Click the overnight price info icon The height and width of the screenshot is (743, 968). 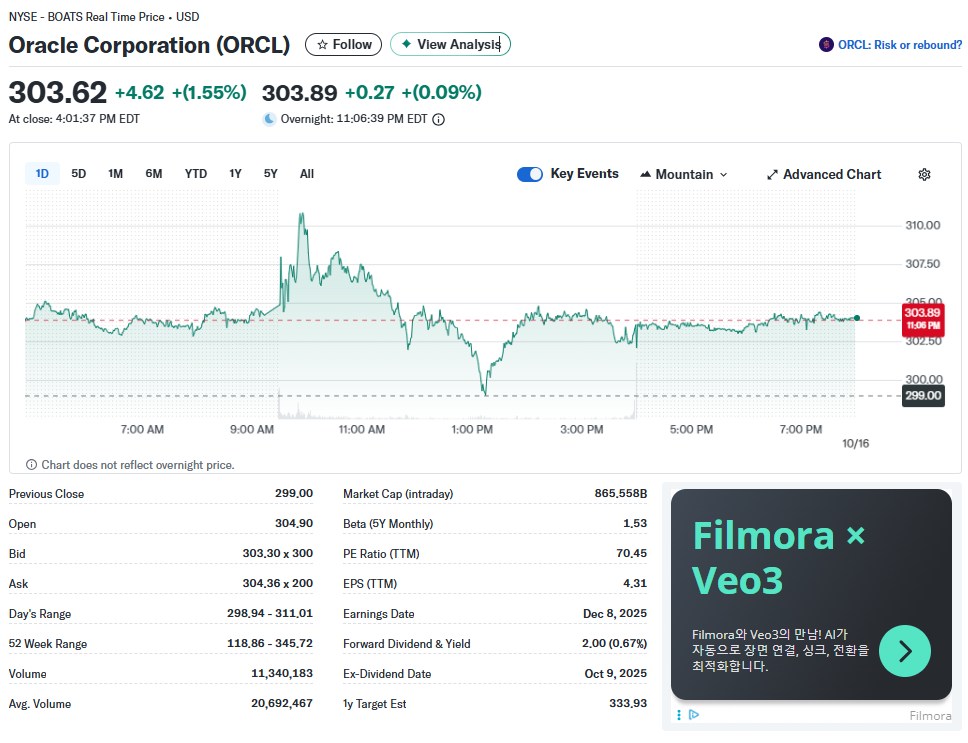tap(438, 119)
